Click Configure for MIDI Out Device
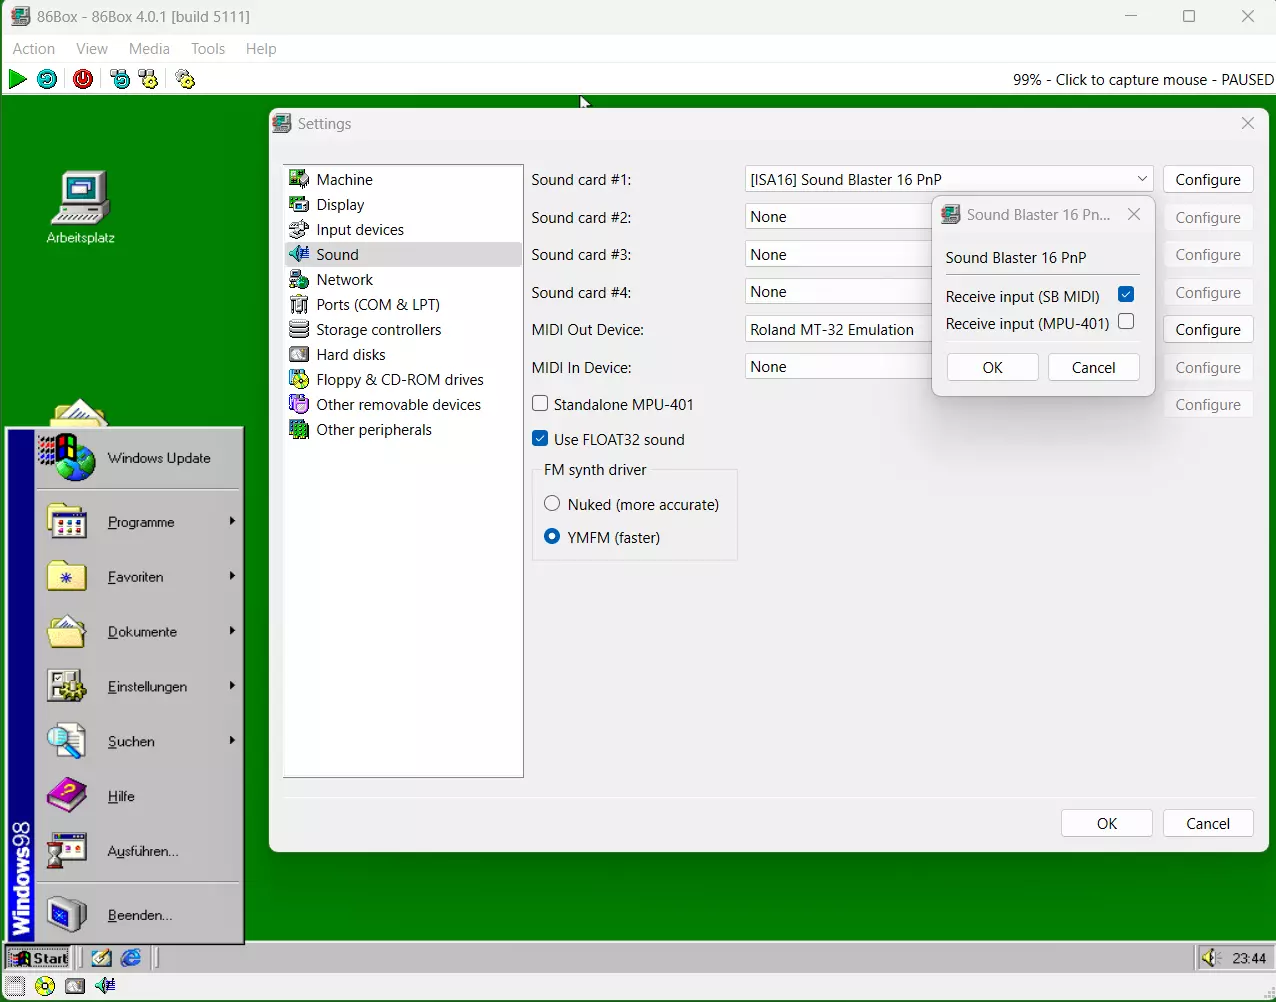The height and width of the screenshot is (1002, 1276). [1208, 330]
